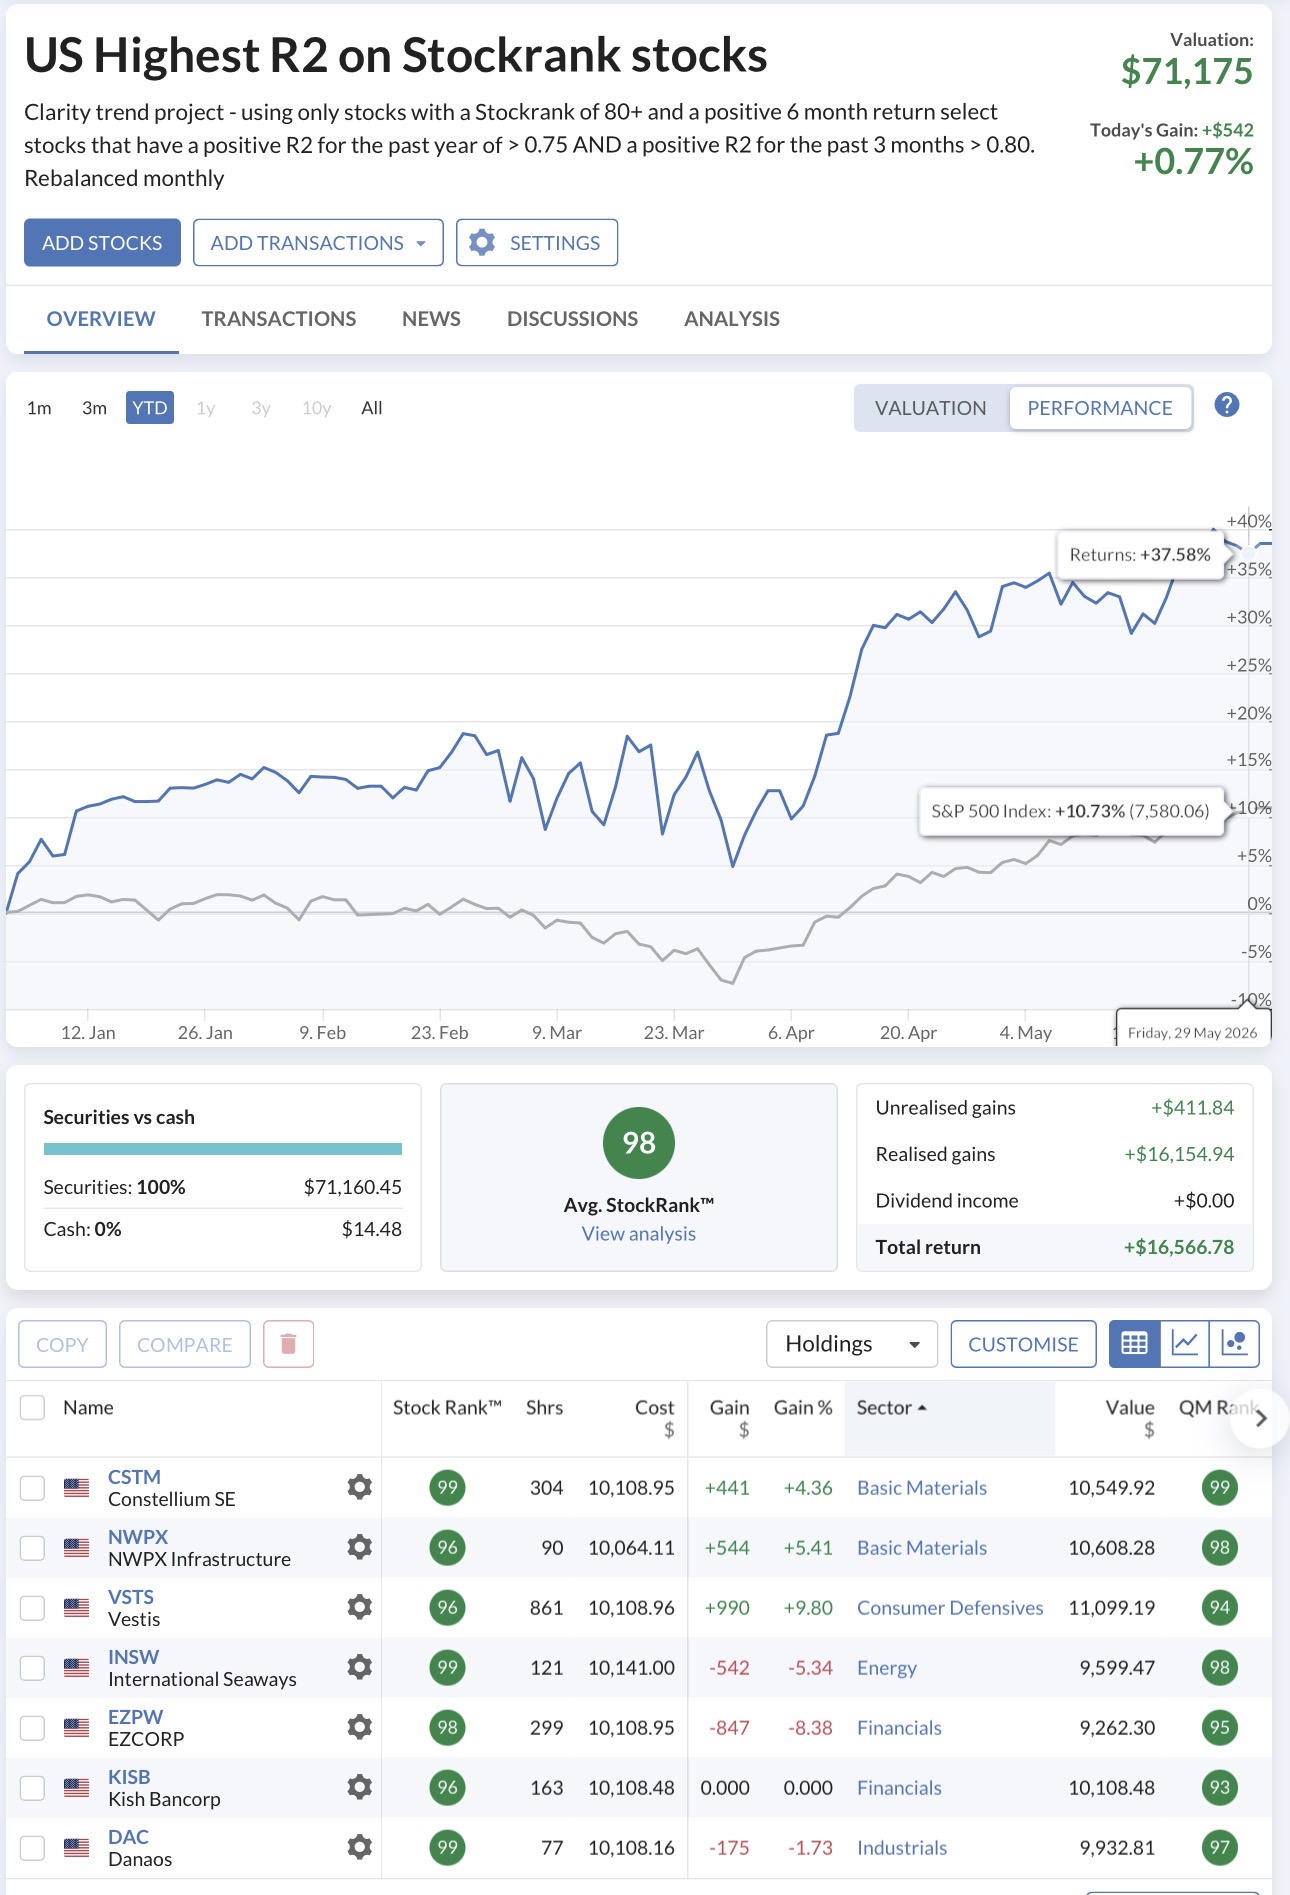
Task: Open the gear menu for EZPW EZCORP
Action: coord(359,1727)
